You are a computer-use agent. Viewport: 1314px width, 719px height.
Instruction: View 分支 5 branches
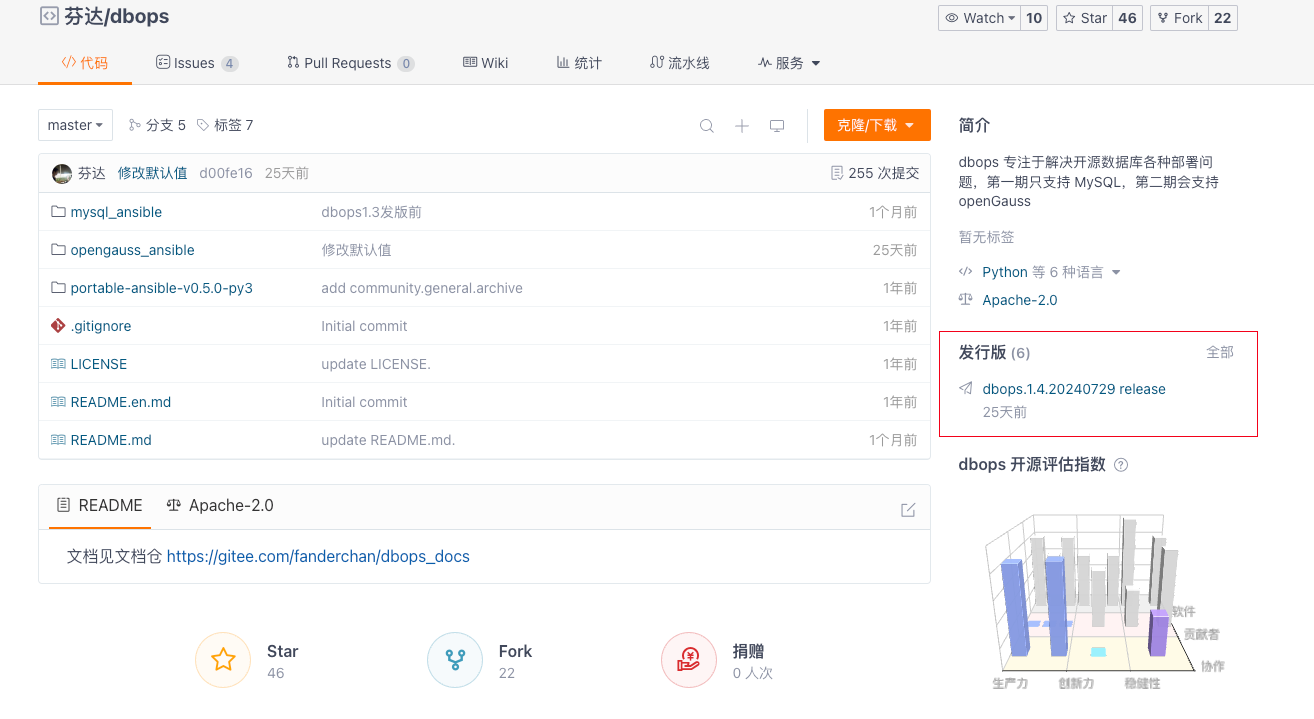pos(157,125)
